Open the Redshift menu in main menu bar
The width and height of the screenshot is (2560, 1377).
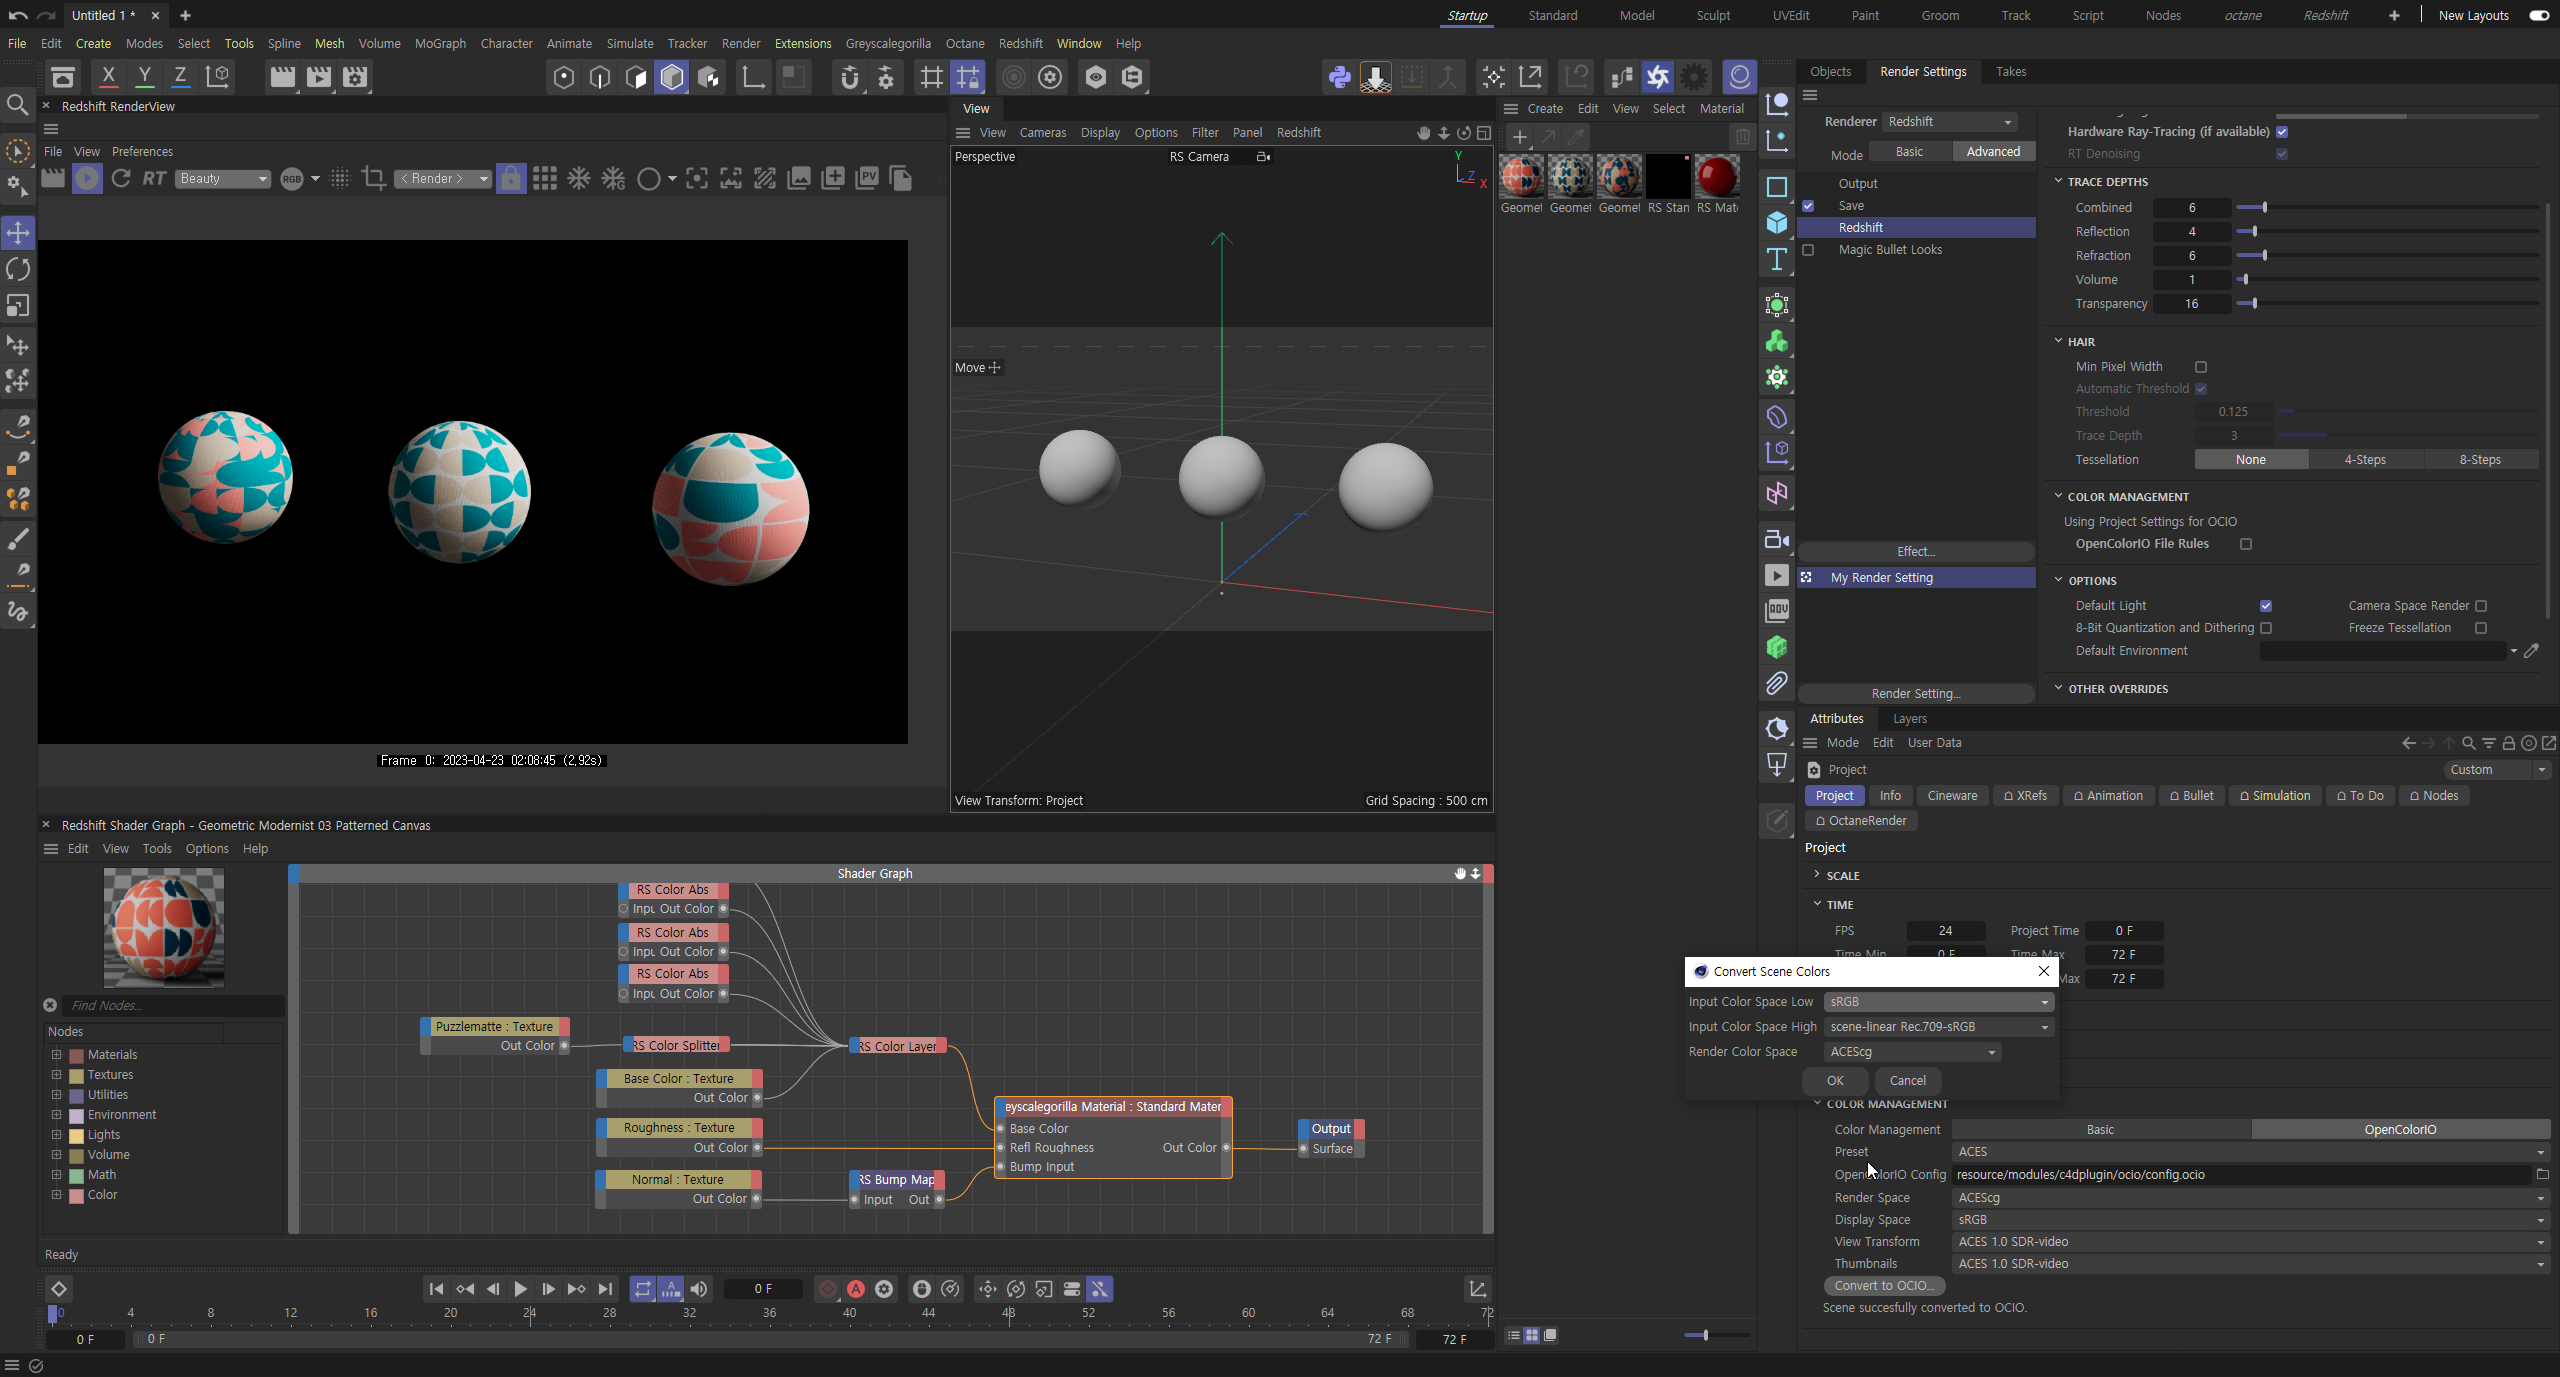[x=1020, y=43]
